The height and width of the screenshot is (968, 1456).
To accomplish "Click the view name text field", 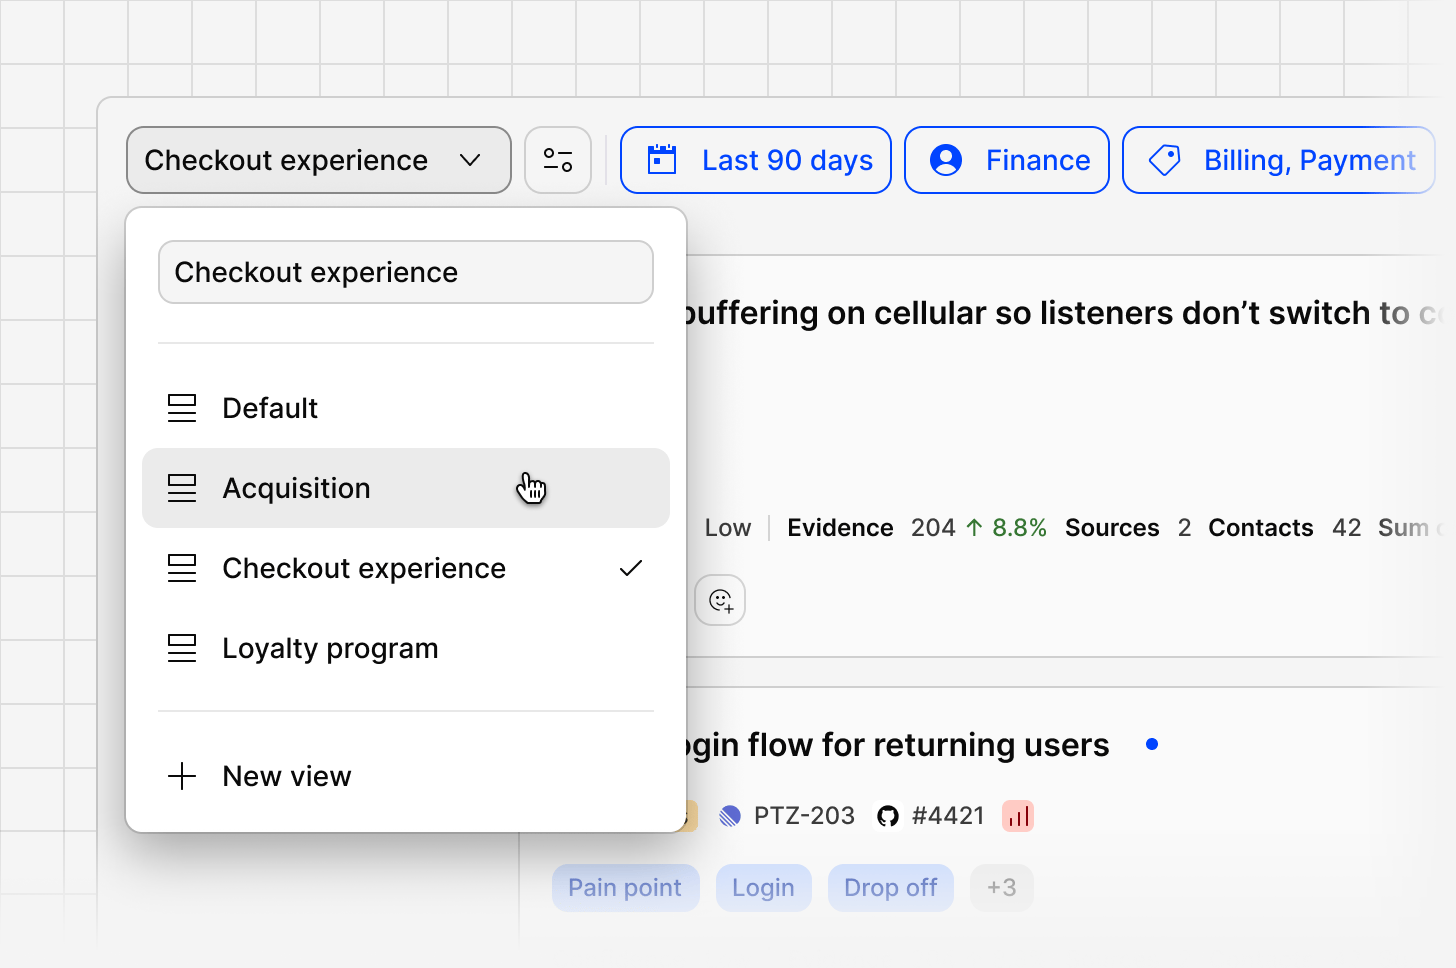I will click(406, 272).
